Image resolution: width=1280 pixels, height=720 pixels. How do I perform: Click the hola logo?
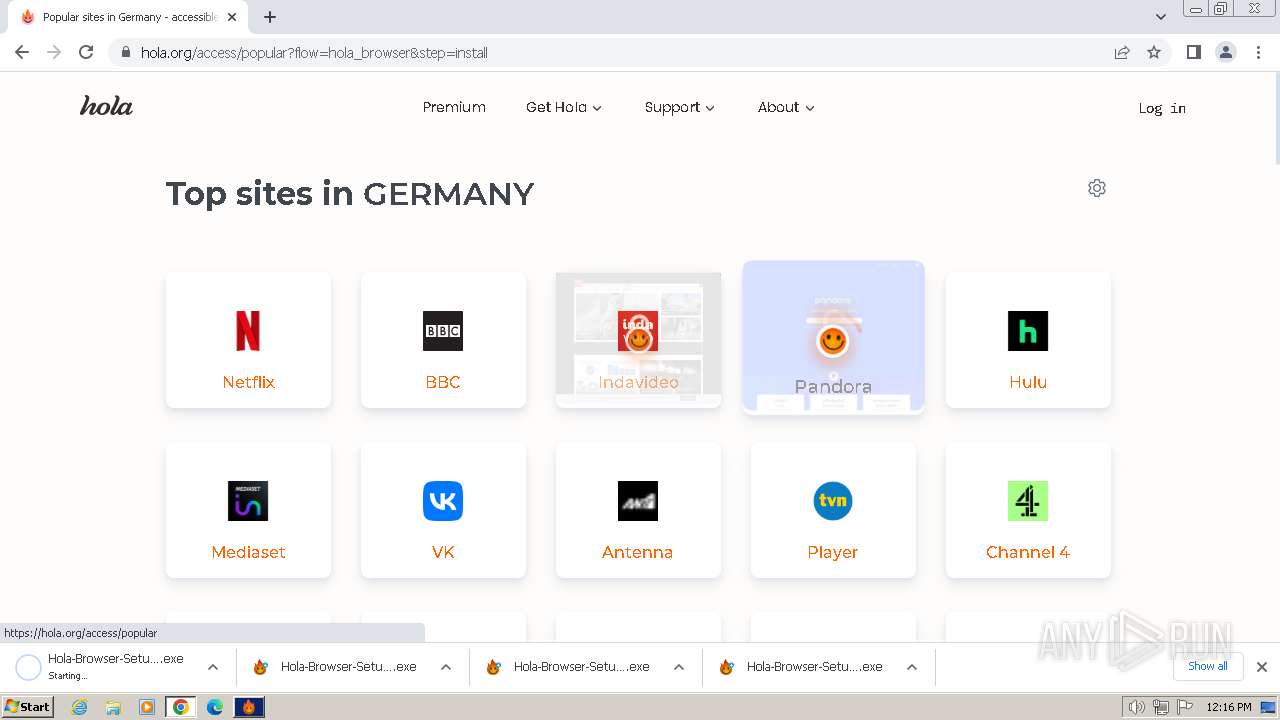point(106,106)
